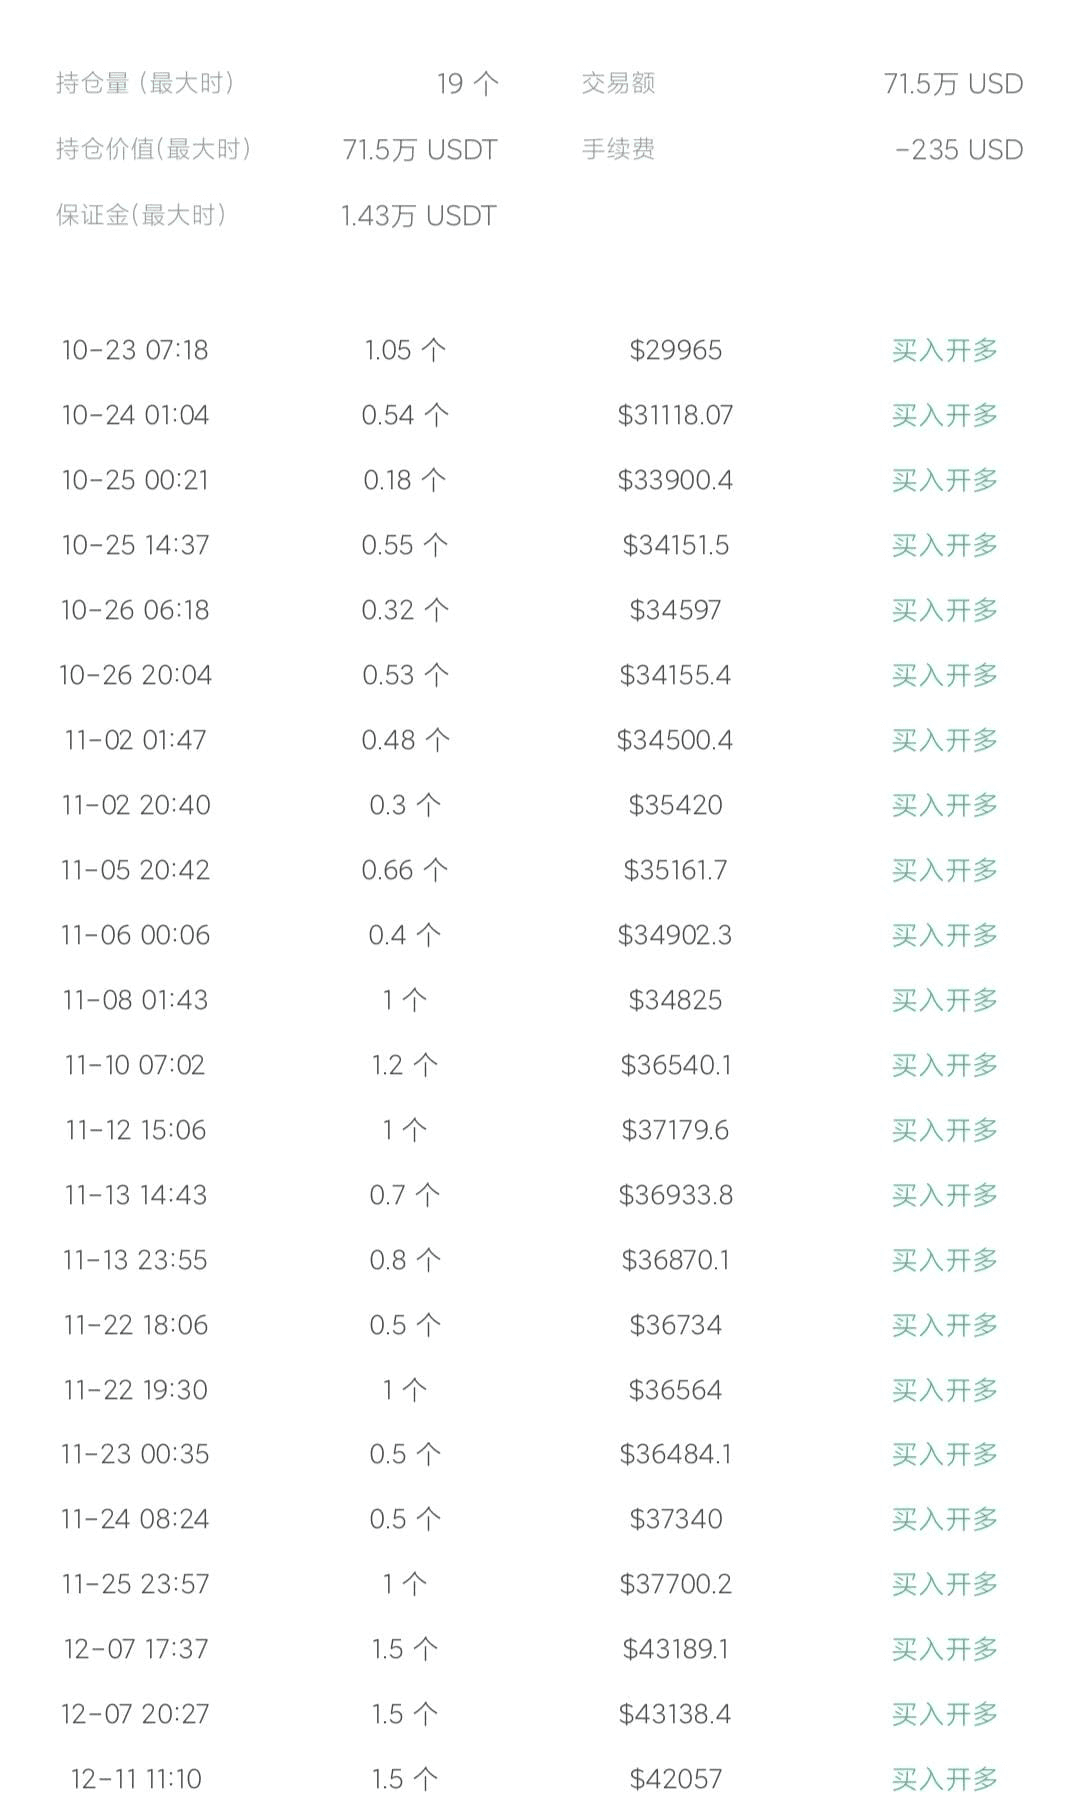Click the 手续费 fee label
Screen dimensions: 1080x1802
618,149
